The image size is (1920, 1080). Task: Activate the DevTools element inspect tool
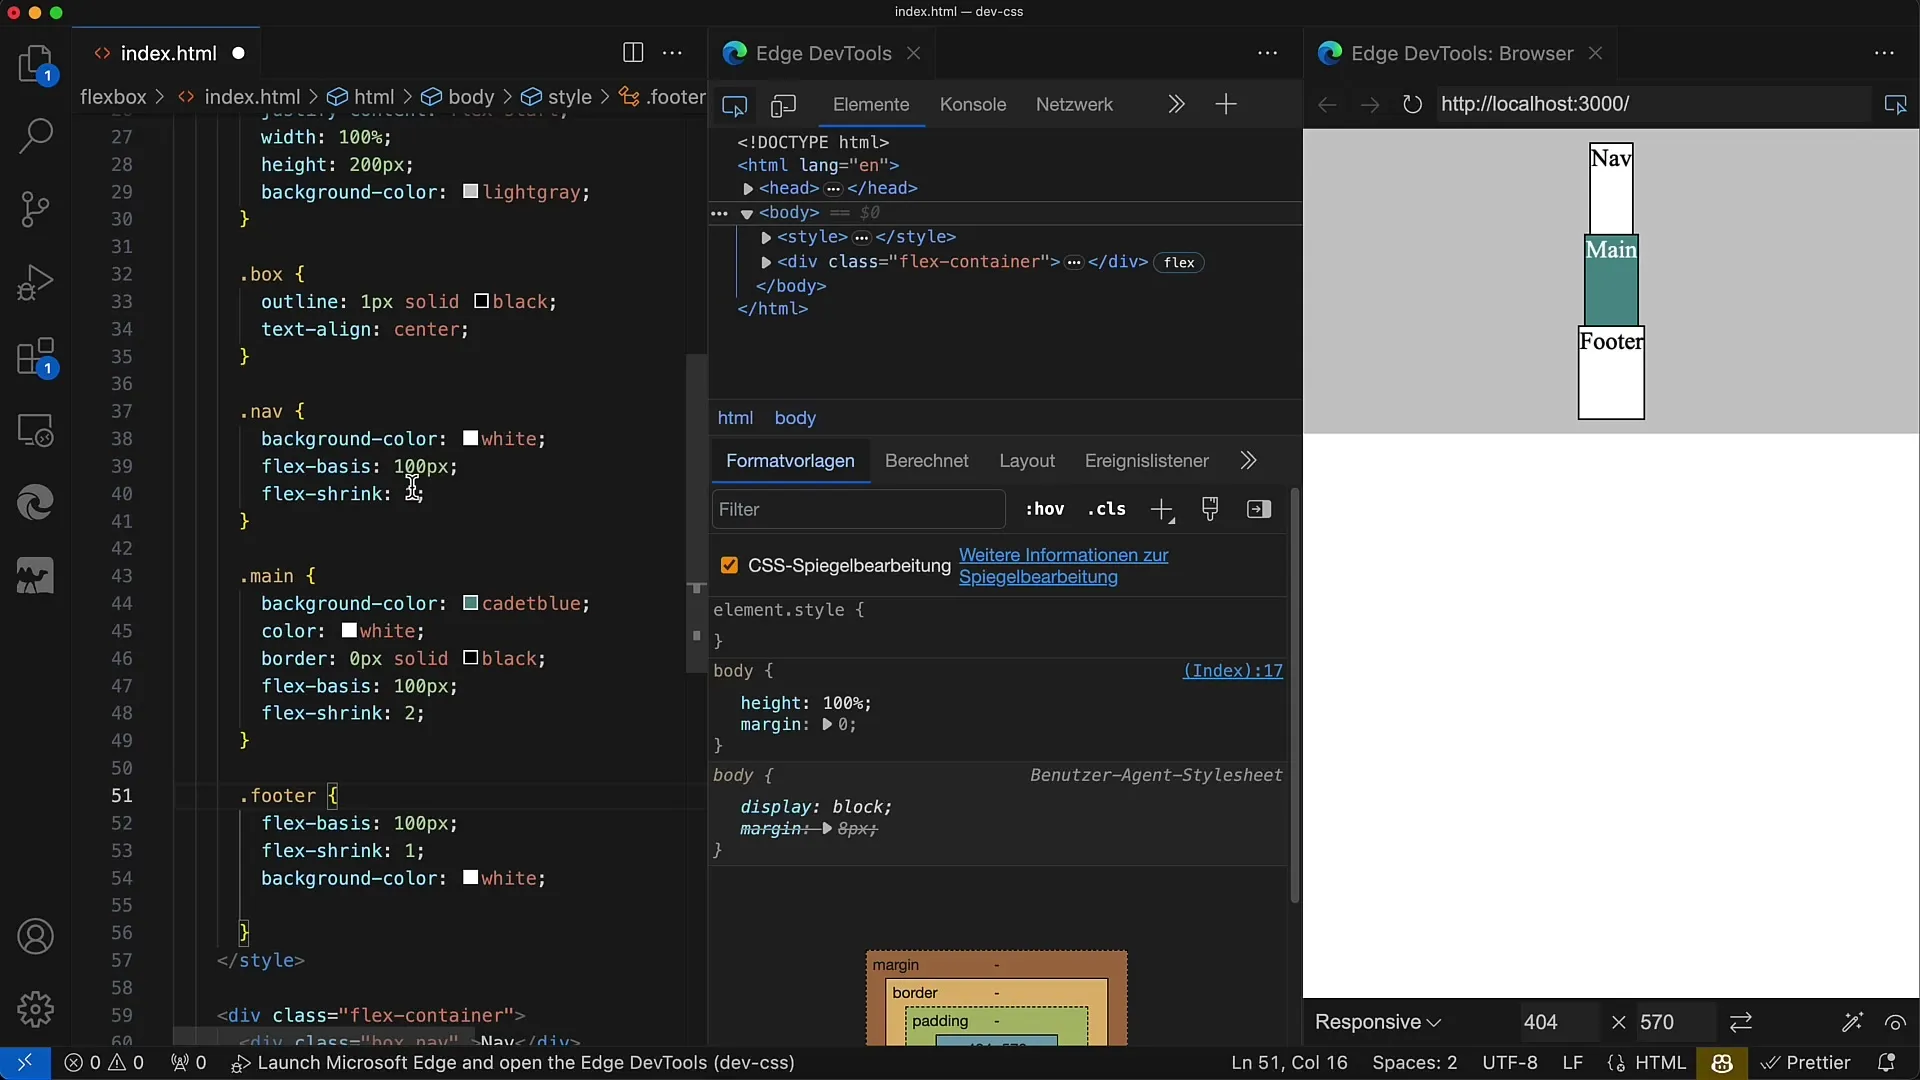click(x=735, y=105)
